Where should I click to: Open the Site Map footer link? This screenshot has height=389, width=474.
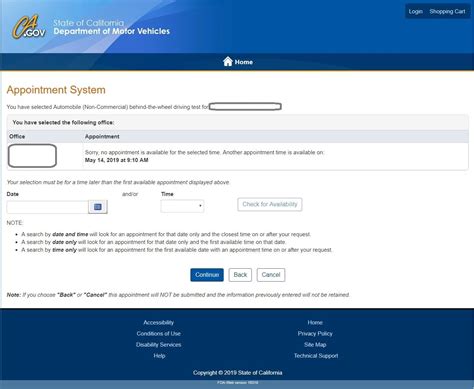point(315,345)
